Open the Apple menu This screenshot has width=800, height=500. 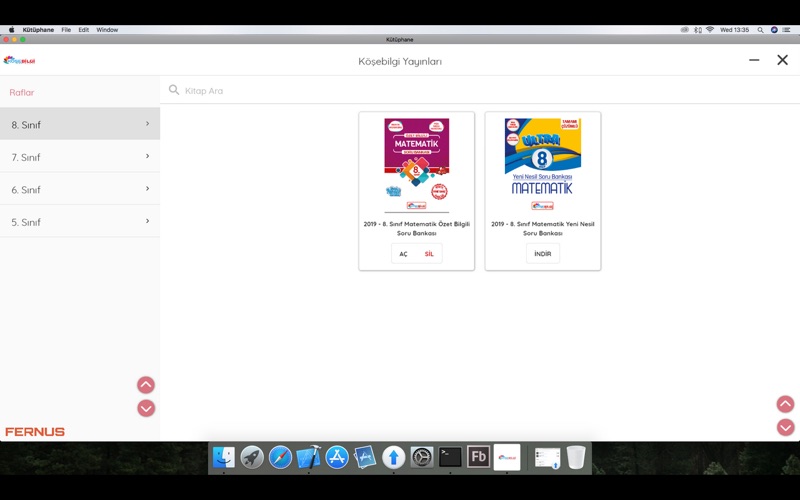coord(11,30)
